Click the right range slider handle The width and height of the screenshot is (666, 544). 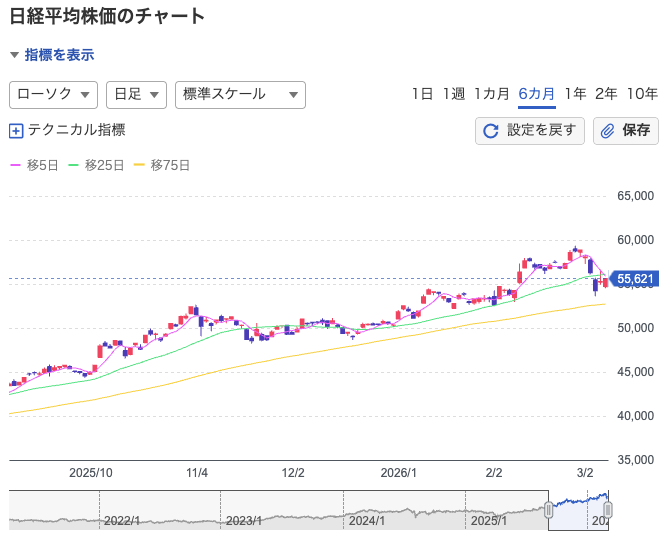click(607, 510)
